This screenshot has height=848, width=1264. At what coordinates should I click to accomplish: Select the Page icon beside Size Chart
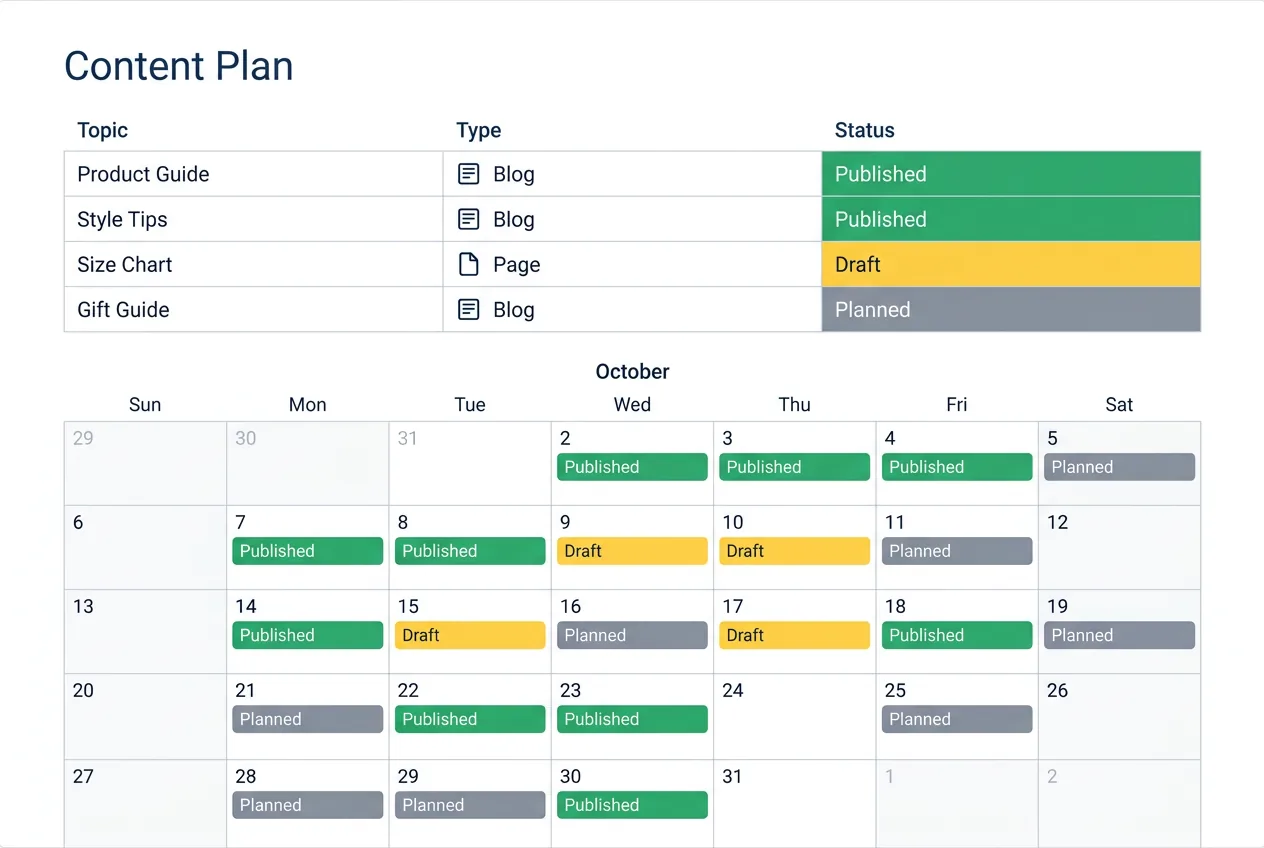468,264
